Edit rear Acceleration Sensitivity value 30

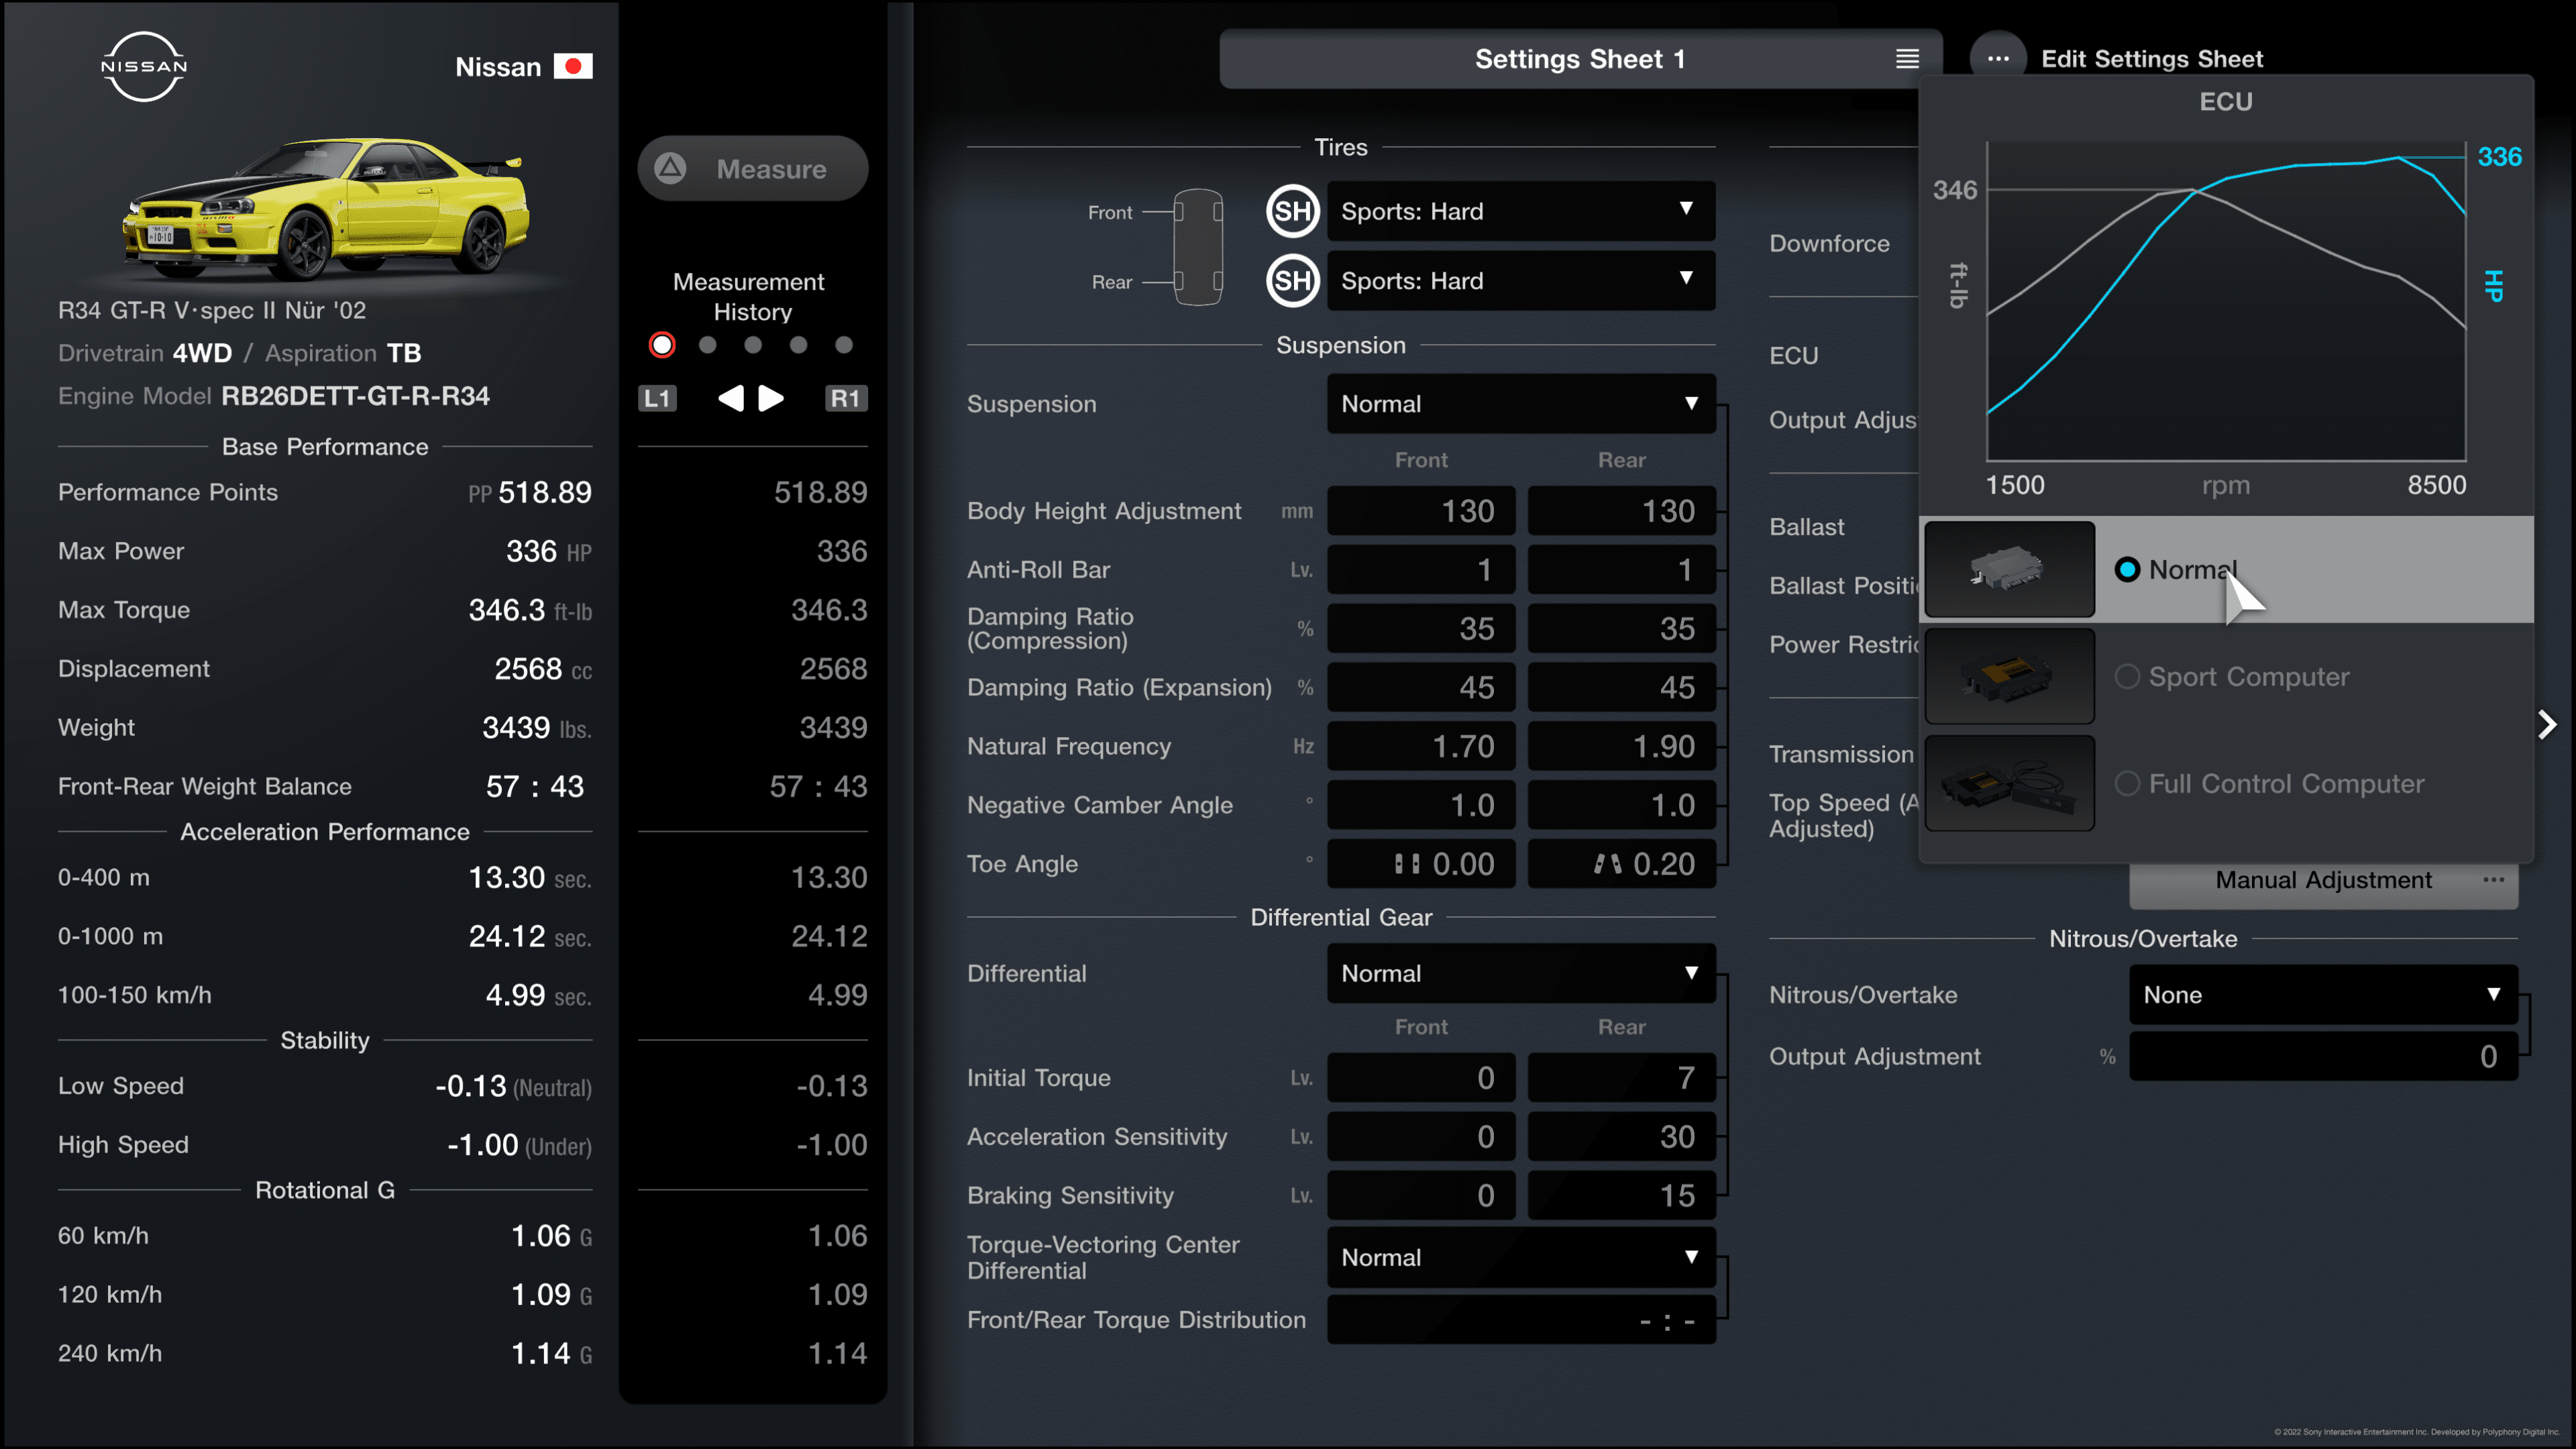(1621, 1137)
